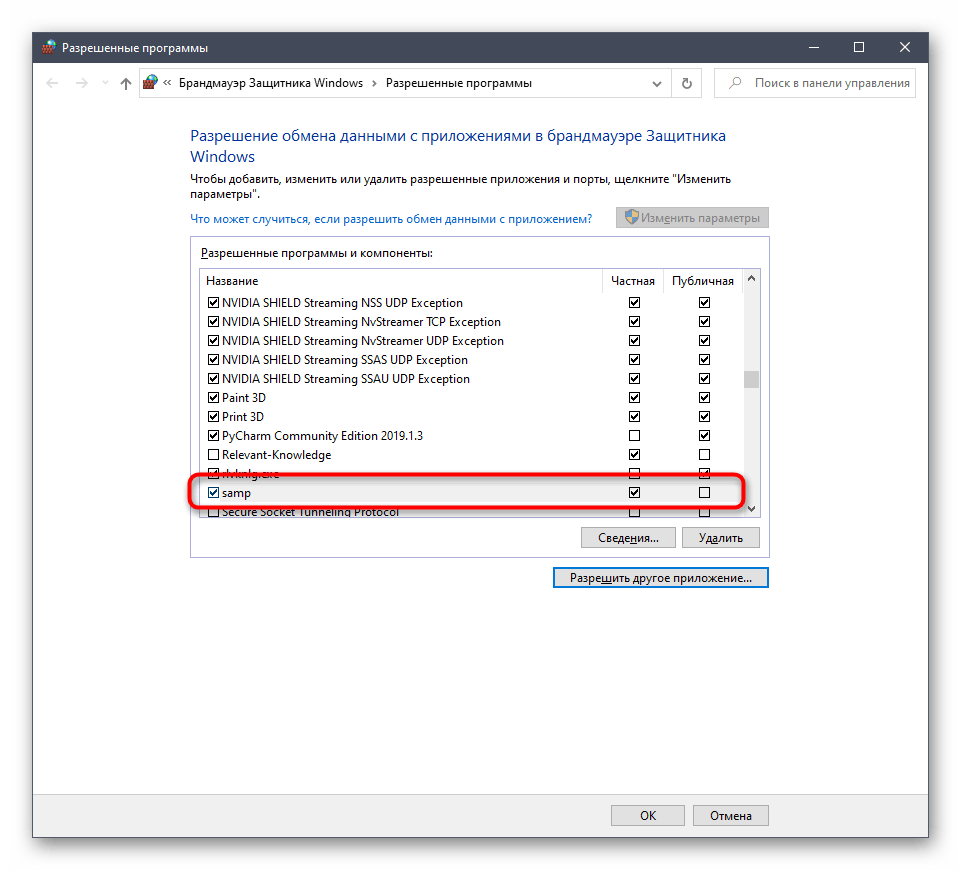Open link about risks of allowing apps
This screenshot has height=870, width=961.
(391, 218)
